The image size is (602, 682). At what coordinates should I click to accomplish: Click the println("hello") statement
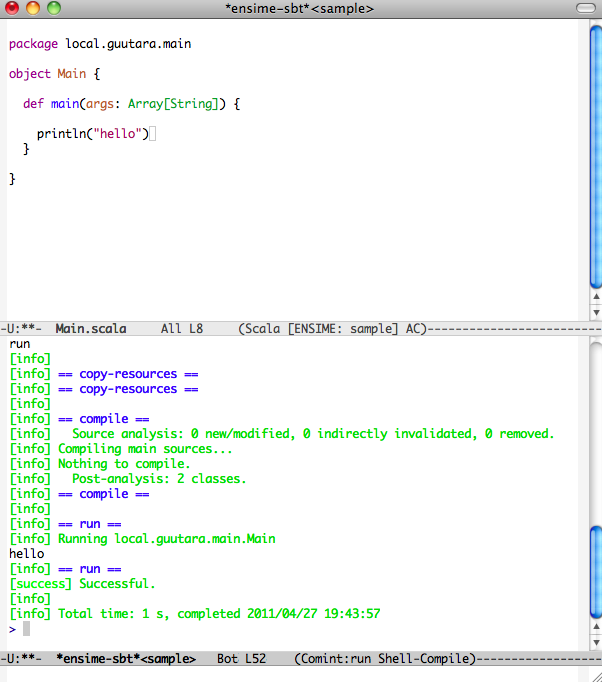click(93, 134)
